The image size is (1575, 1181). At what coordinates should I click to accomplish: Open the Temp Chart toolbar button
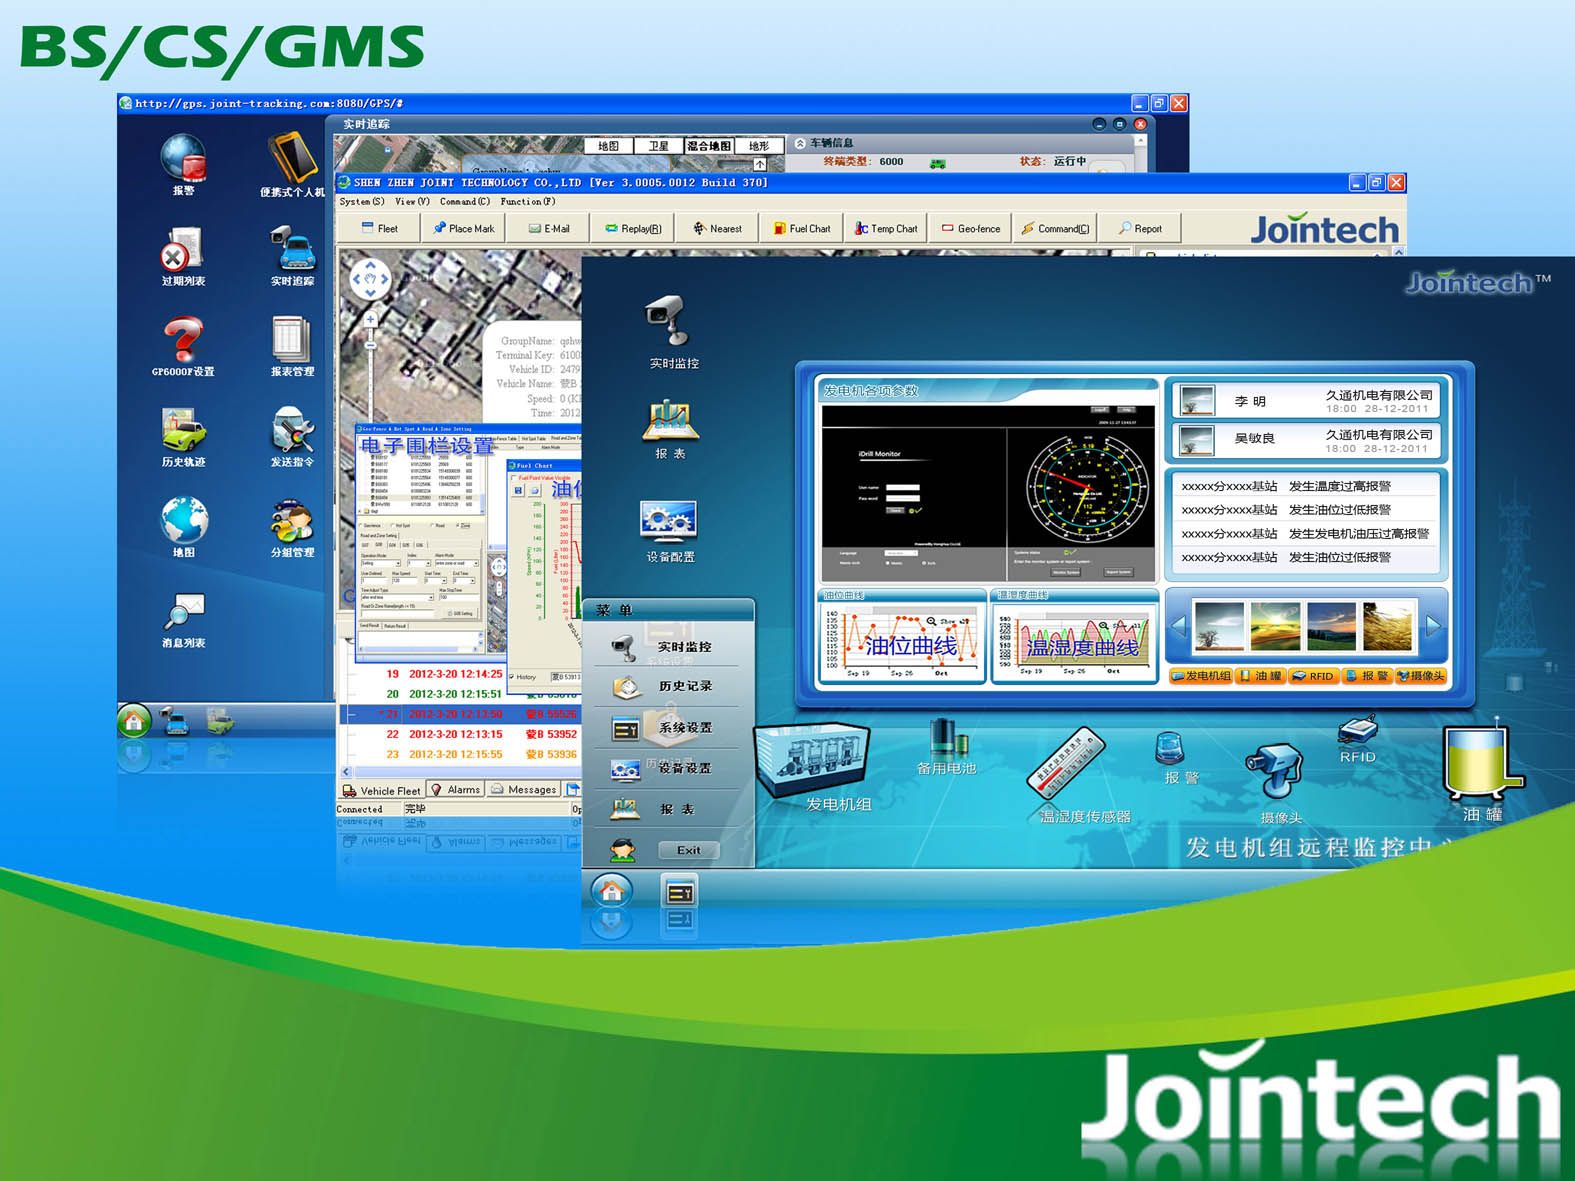tap(885, 228)
